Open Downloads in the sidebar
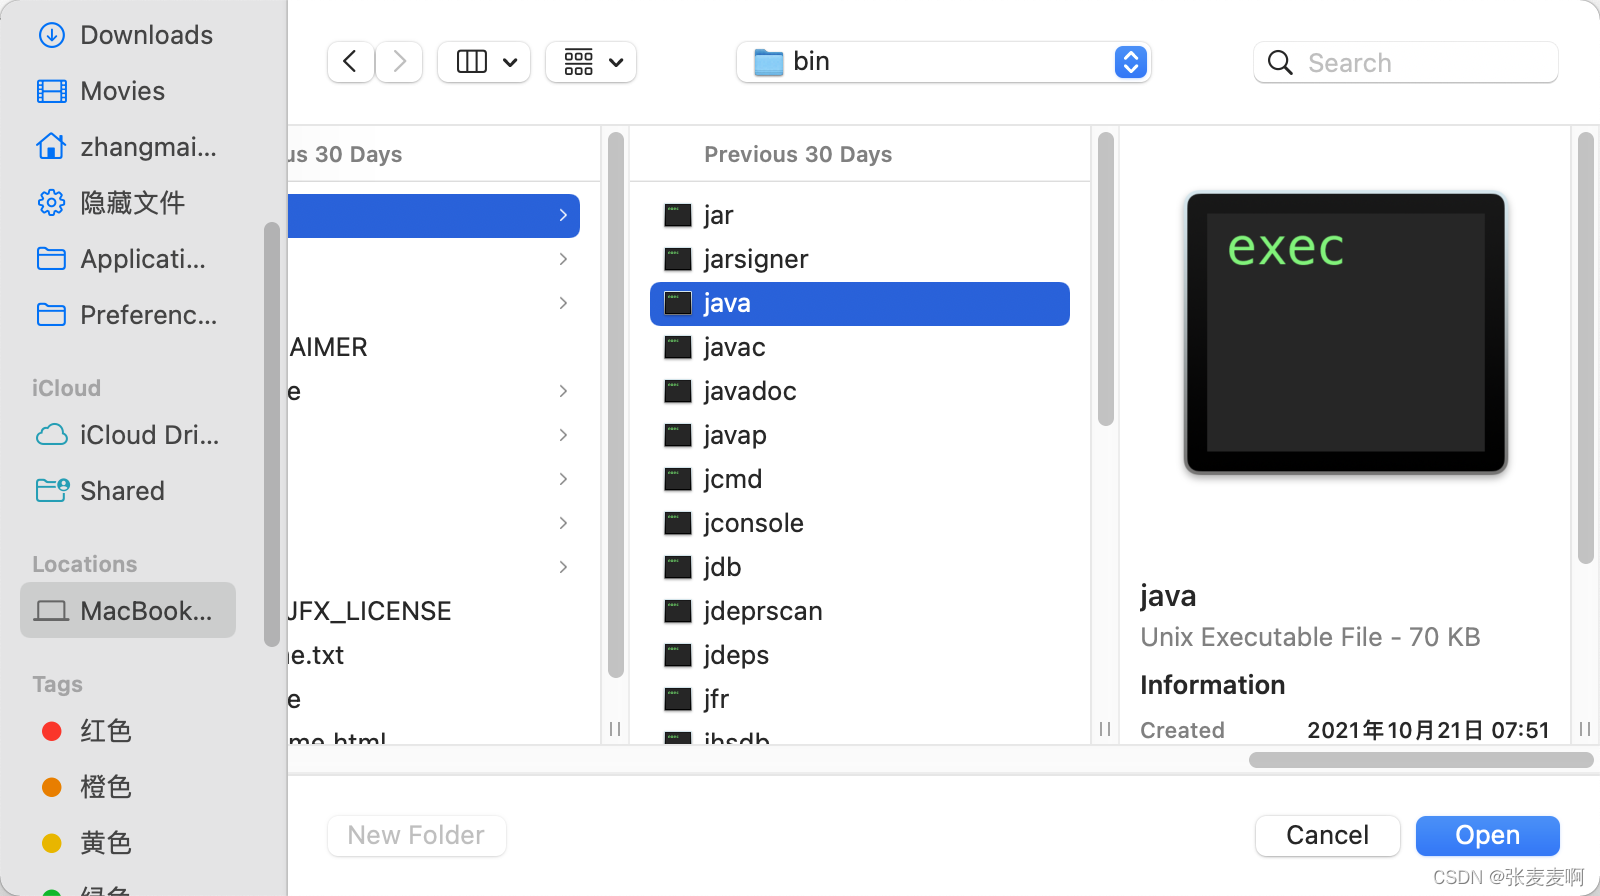 pos(128,35)
